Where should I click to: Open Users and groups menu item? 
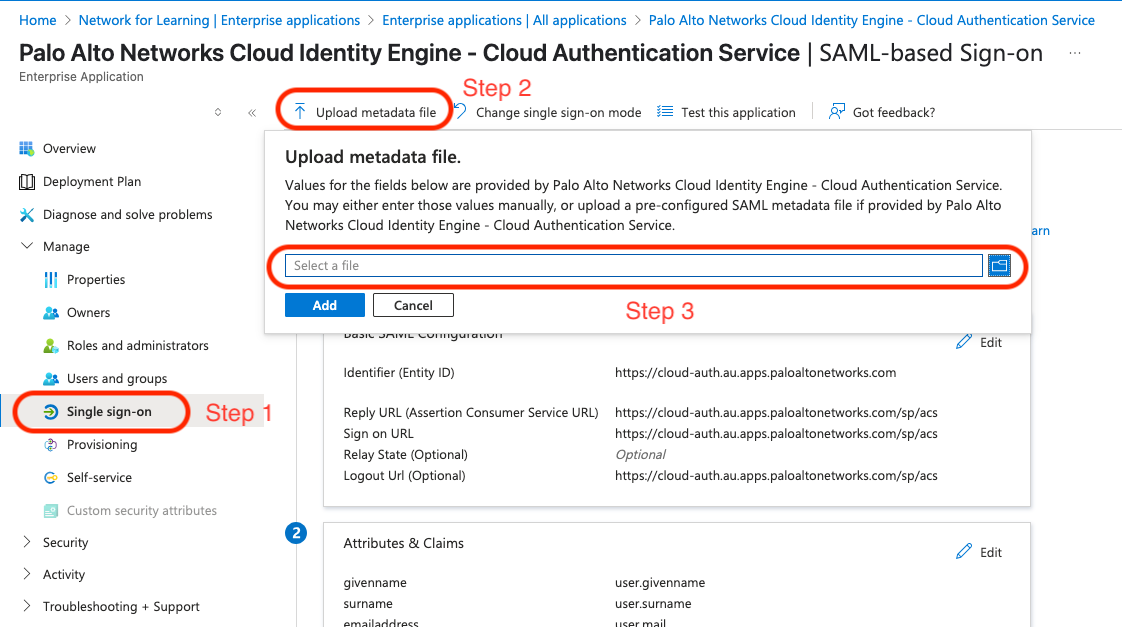point(116,379)
